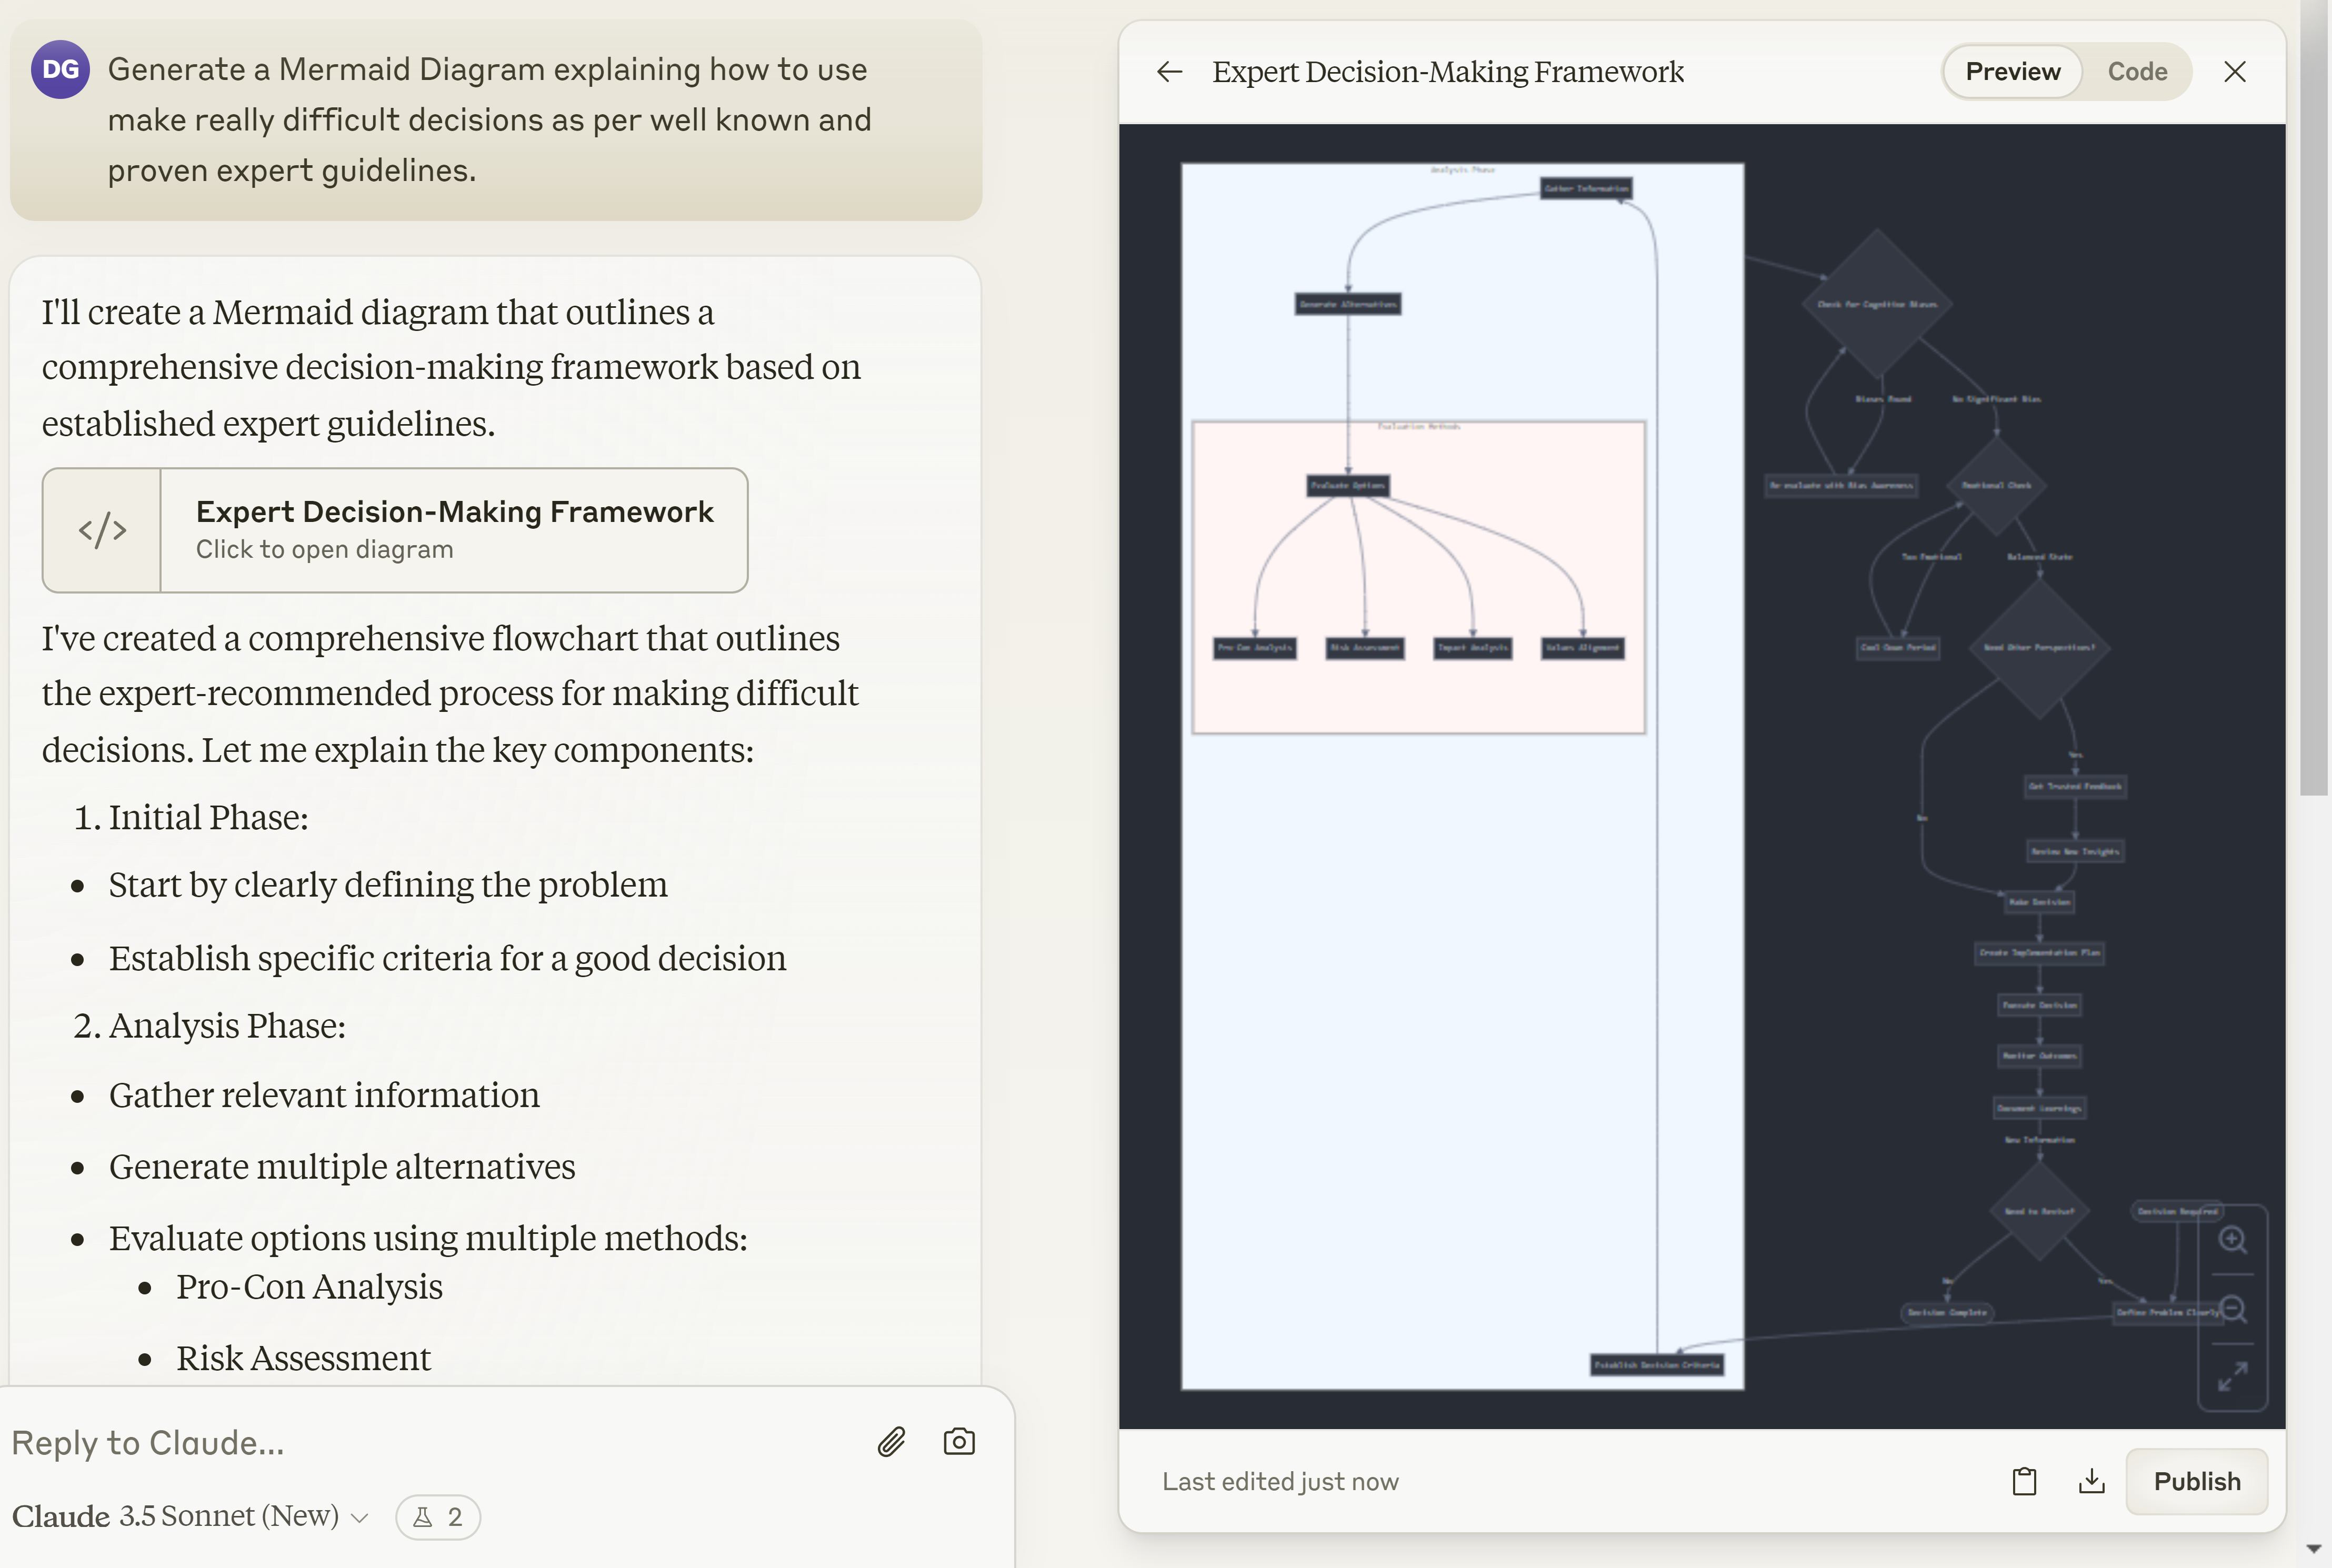Download the diagram with download icon
This screenshot has width=2332, height=1568.
pyautogui.click(x=2091, y=1481)
